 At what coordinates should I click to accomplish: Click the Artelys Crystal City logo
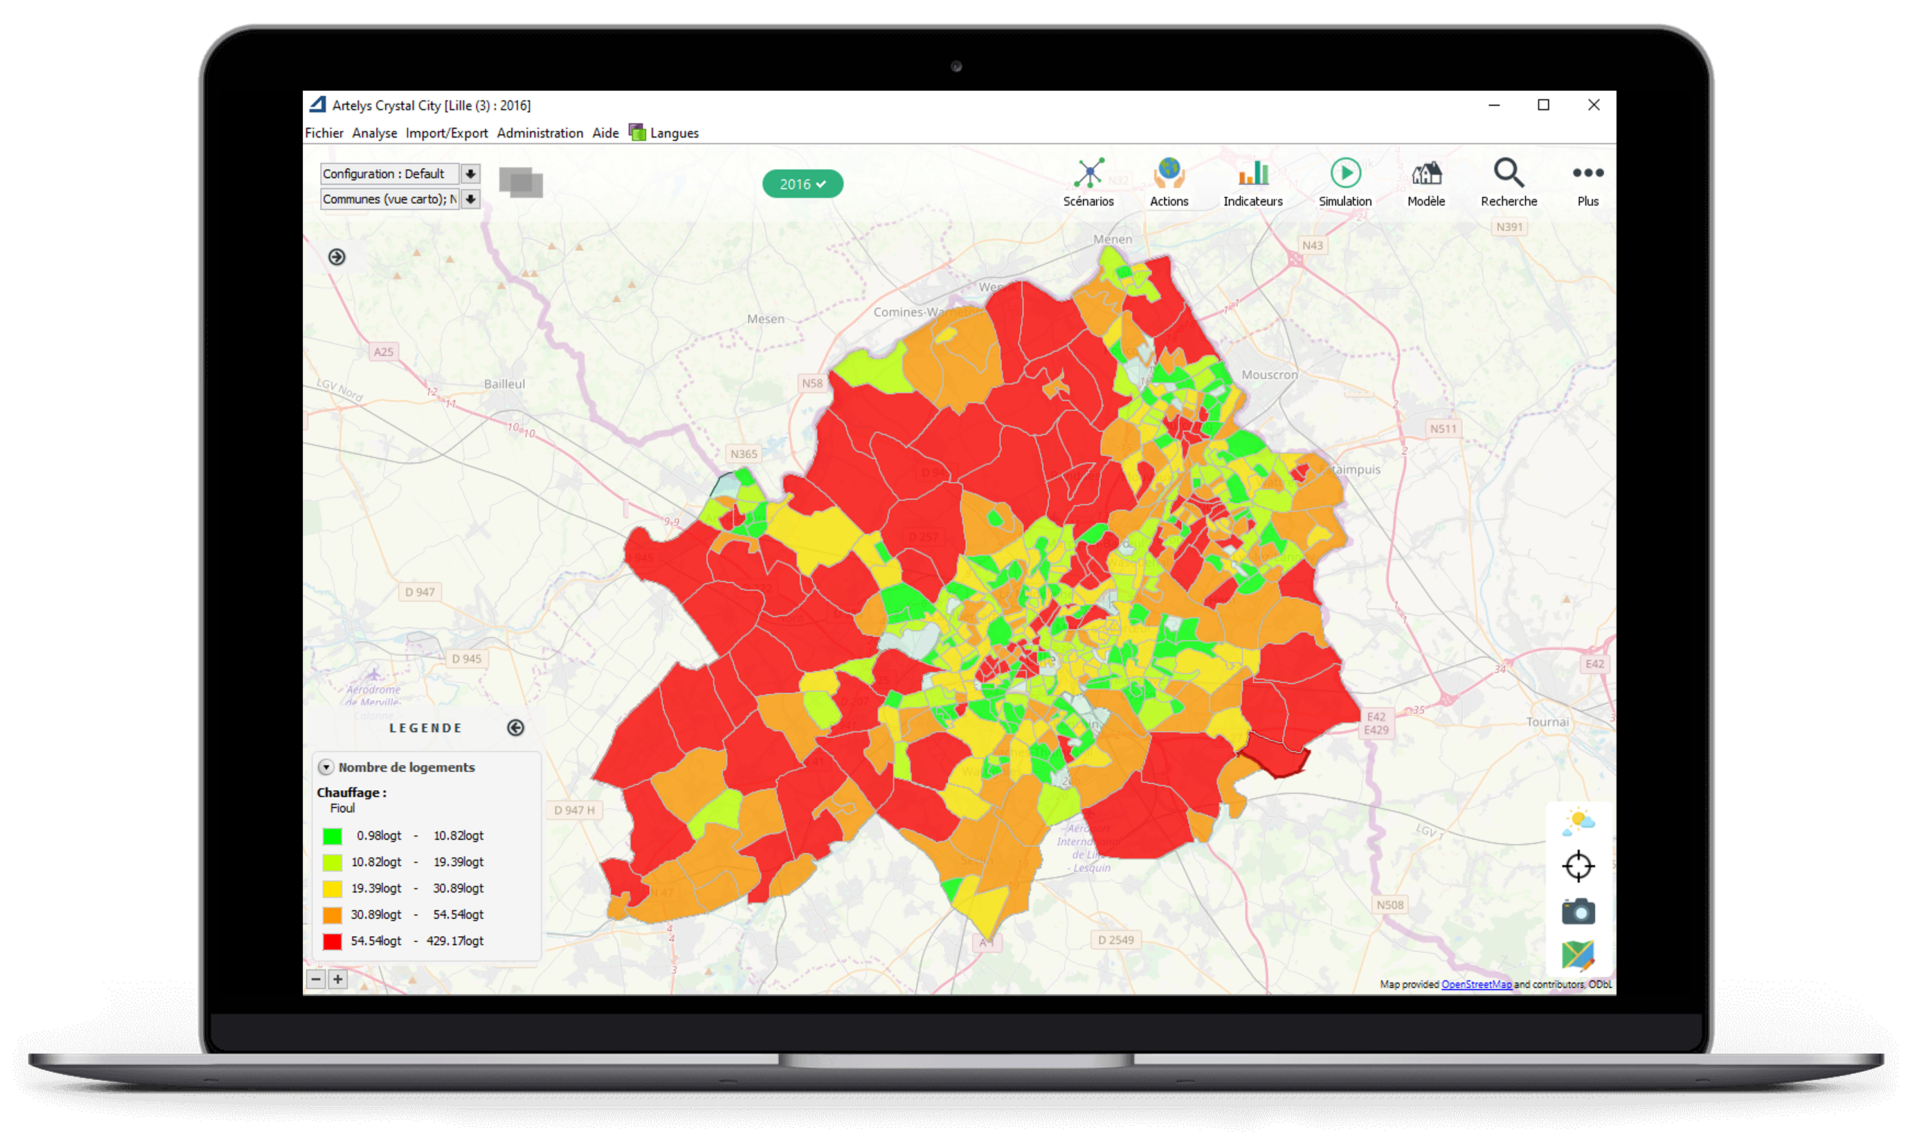point(317,104)
